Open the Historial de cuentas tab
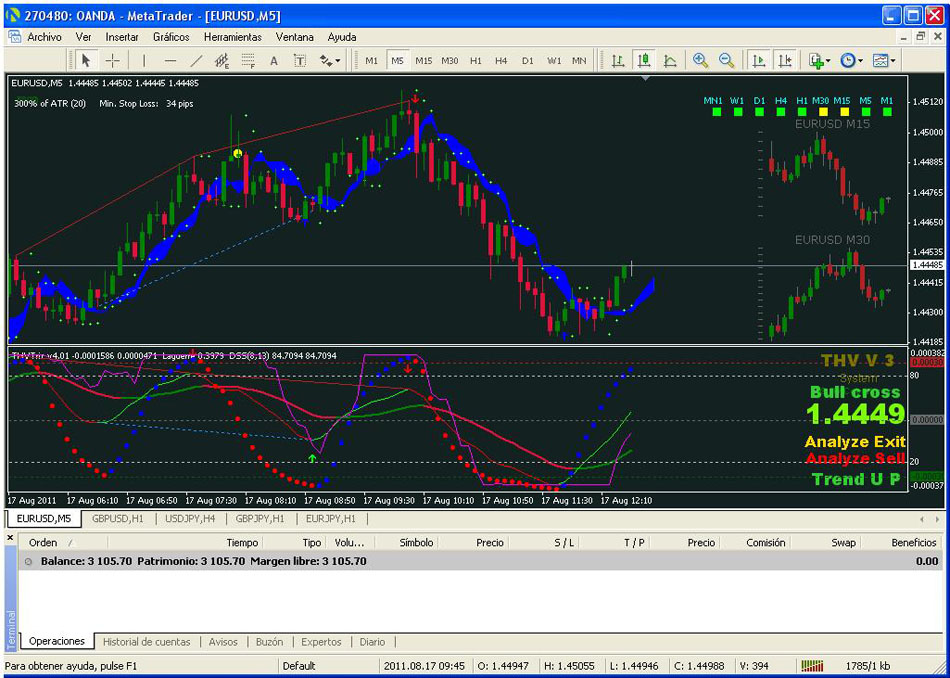 click(146, 642)
